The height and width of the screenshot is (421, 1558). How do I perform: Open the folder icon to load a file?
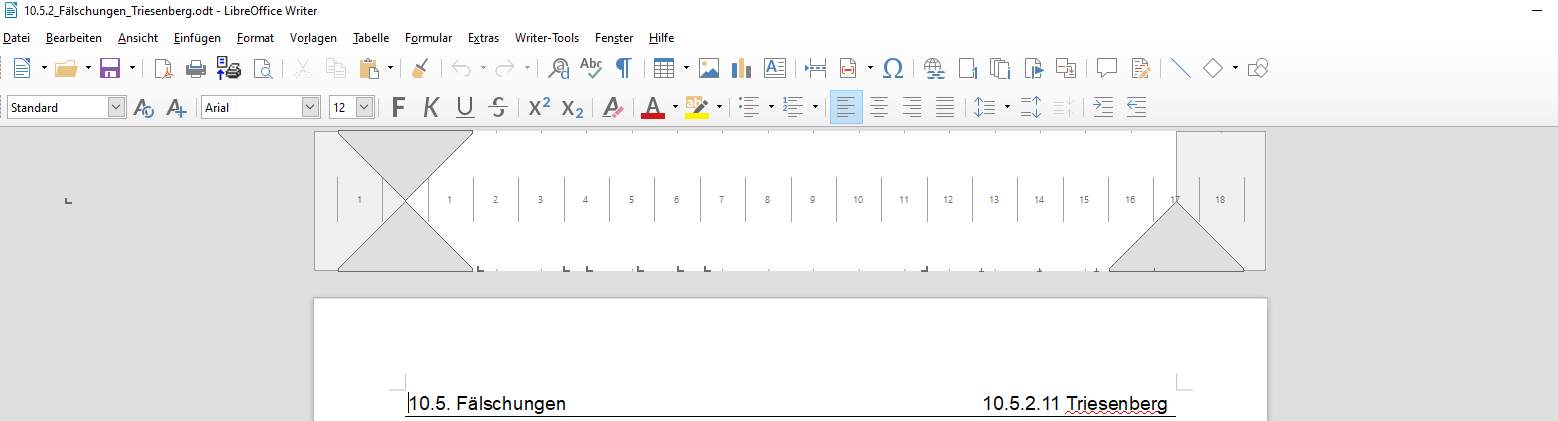coord(66,68)
